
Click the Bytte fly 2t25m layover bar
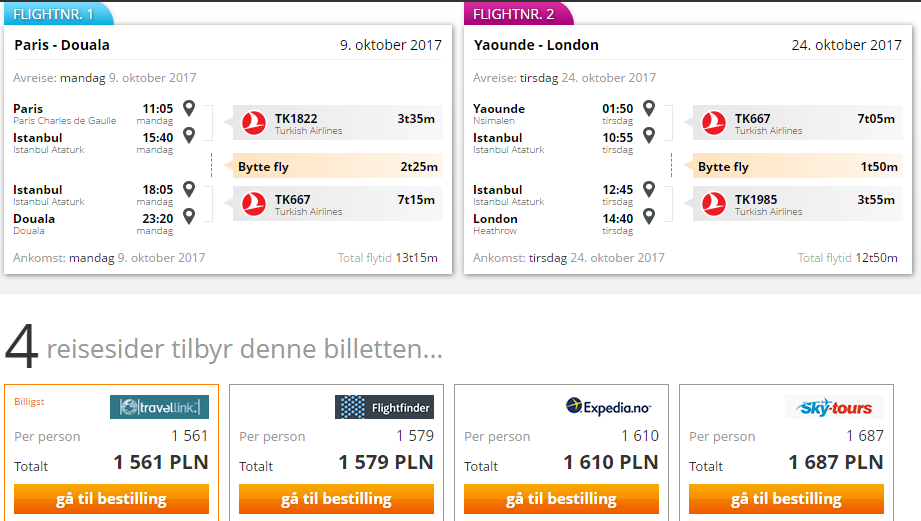pos(338,167)
